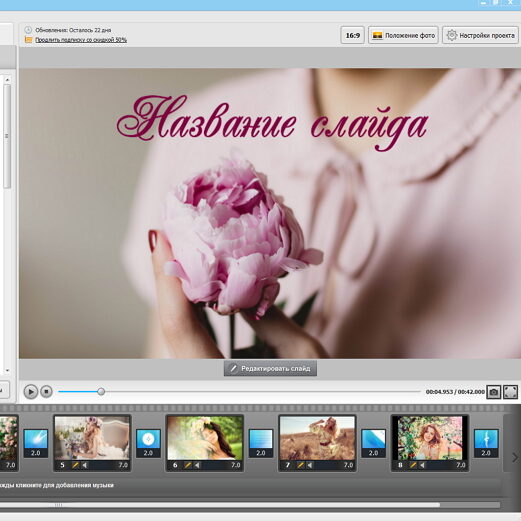
Task: Select the transition icon between slides 7 and 8
Action: [373, 439]
